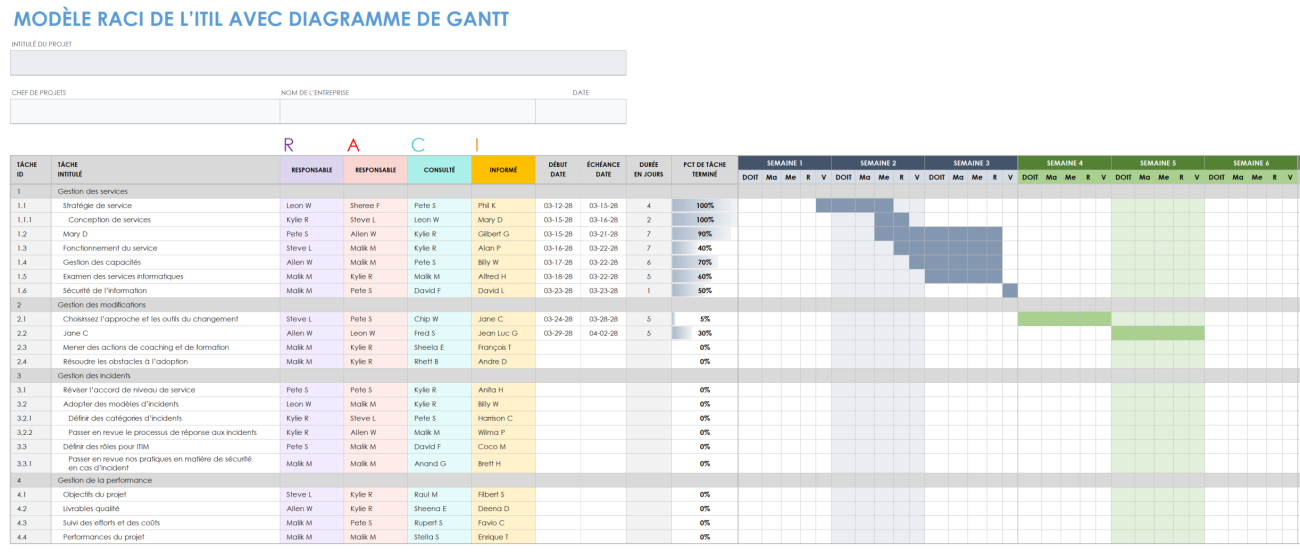Click the Stella S cell

pyautogui.click(x=439, y=537)
